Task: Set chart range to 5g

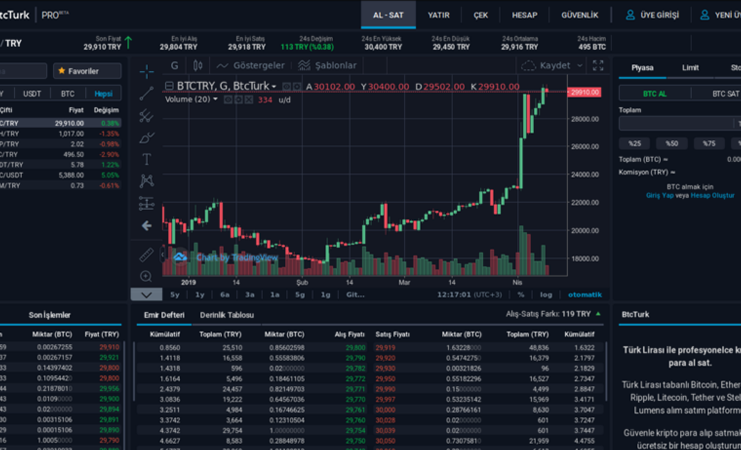Action: 300,294
